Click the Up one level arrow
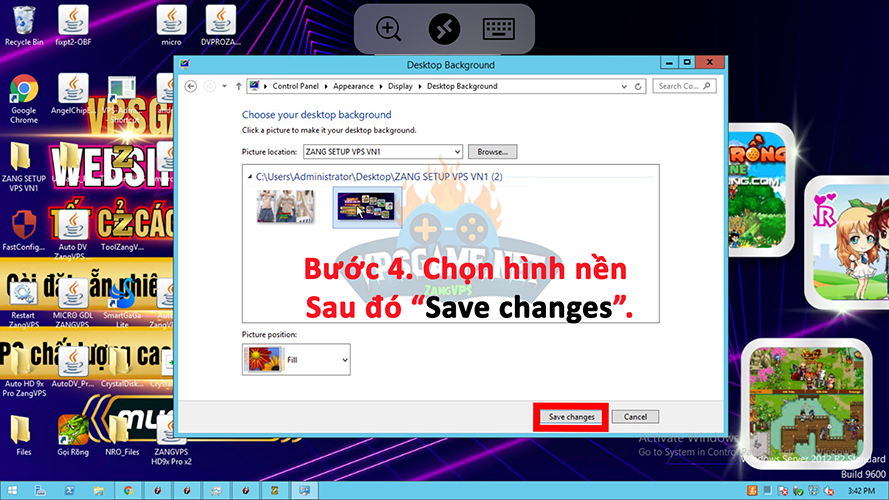The width and height of the screenshot is (889, 500). click(237, 86)
